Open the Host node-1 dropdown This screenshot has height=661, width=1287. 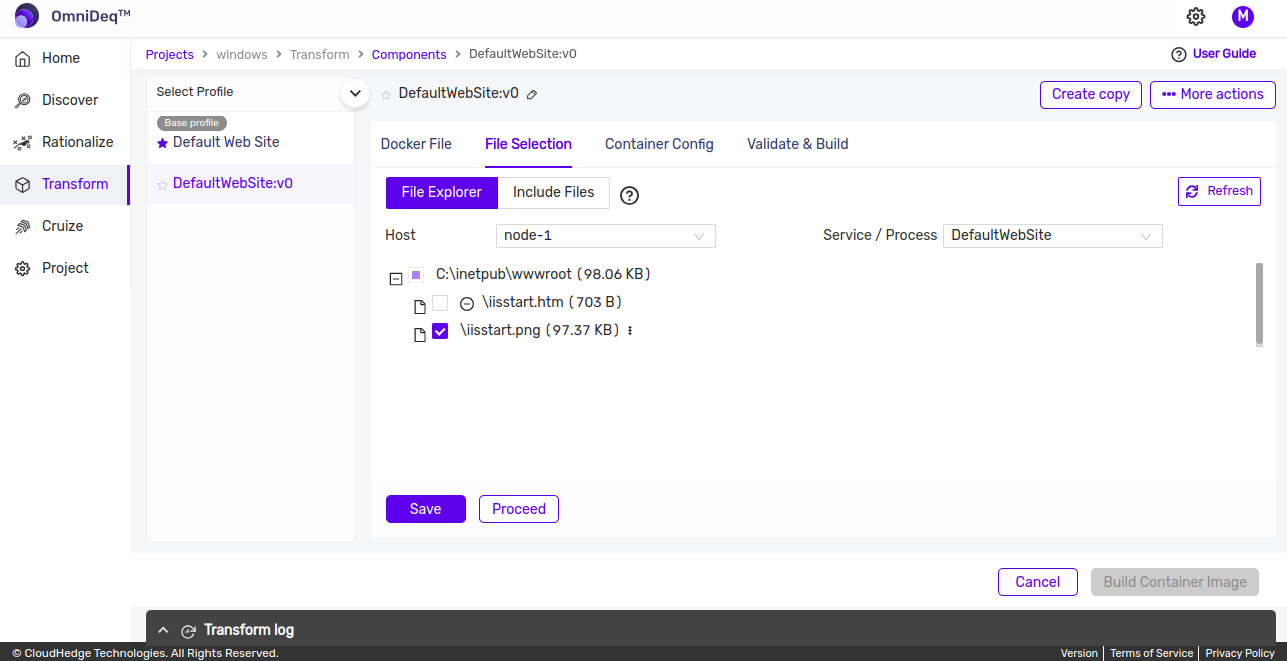(x=605, y=236)
